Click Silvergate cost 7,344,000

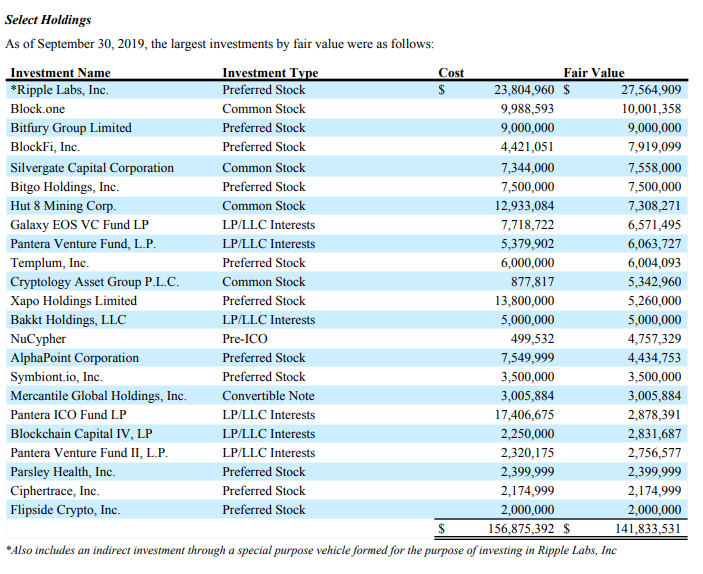pyautogui.click(x=527, y=168)
